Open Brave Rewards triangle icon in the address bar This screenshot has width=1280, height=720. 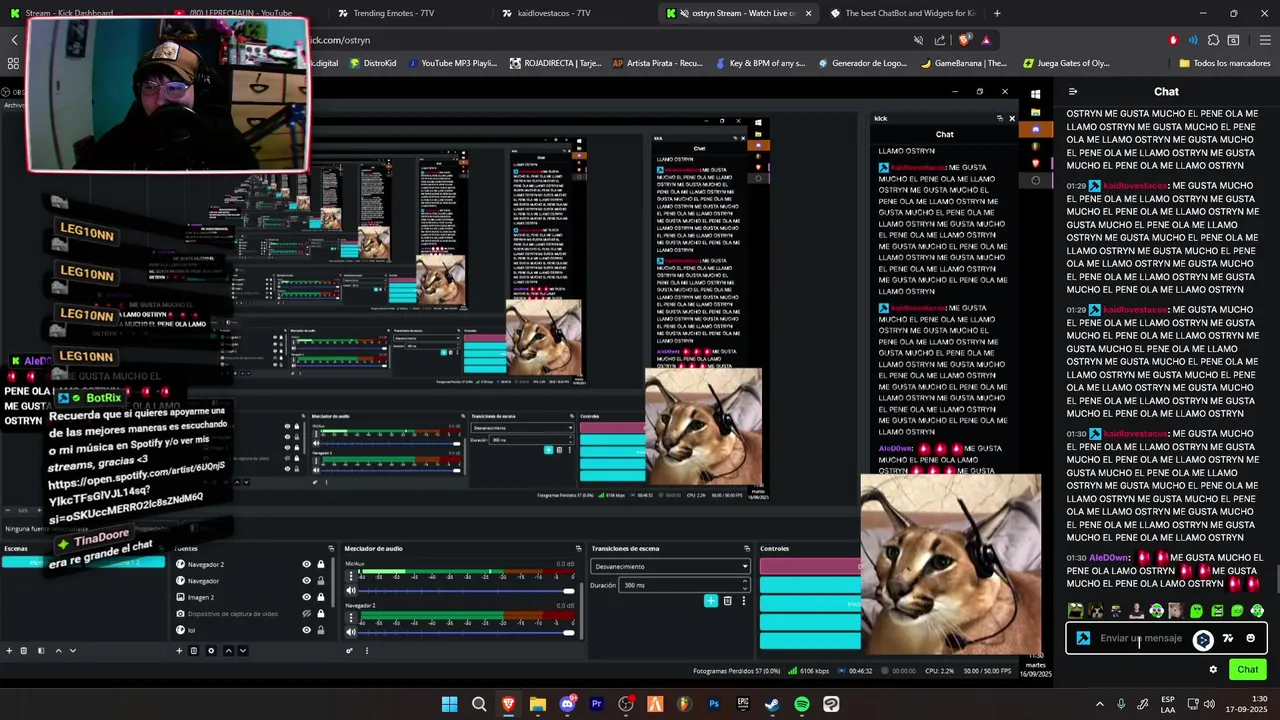click(986, 40)
